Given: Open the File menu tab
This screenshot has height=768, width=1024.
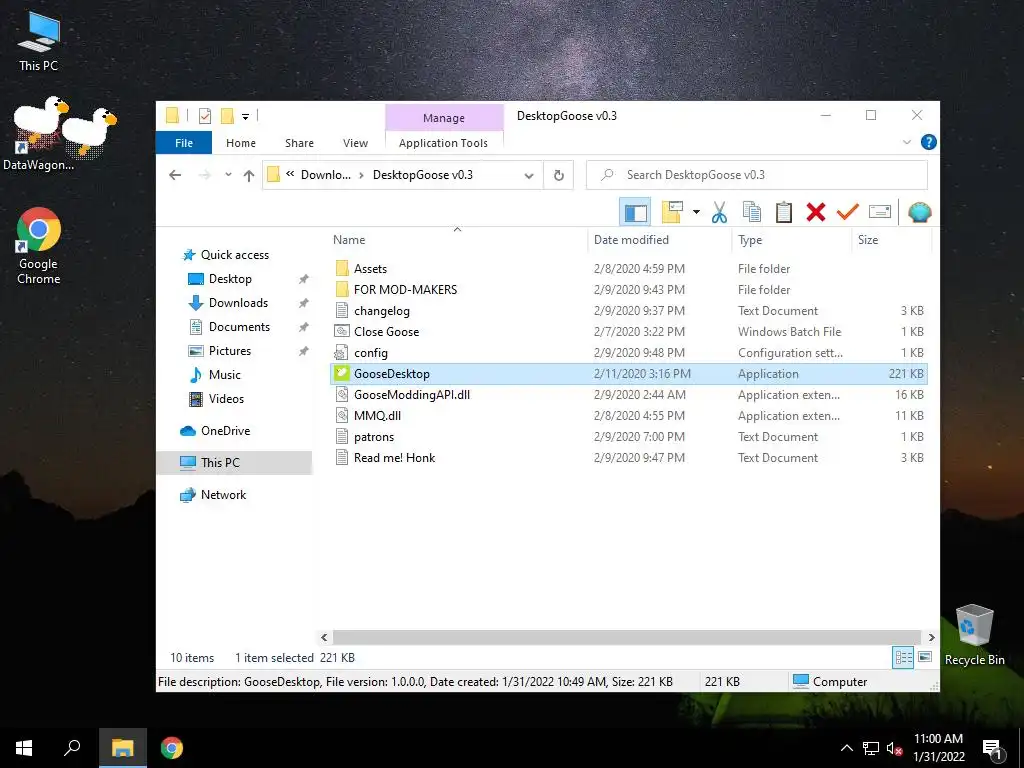Looking at the screenshot, I should pos(184,143).
